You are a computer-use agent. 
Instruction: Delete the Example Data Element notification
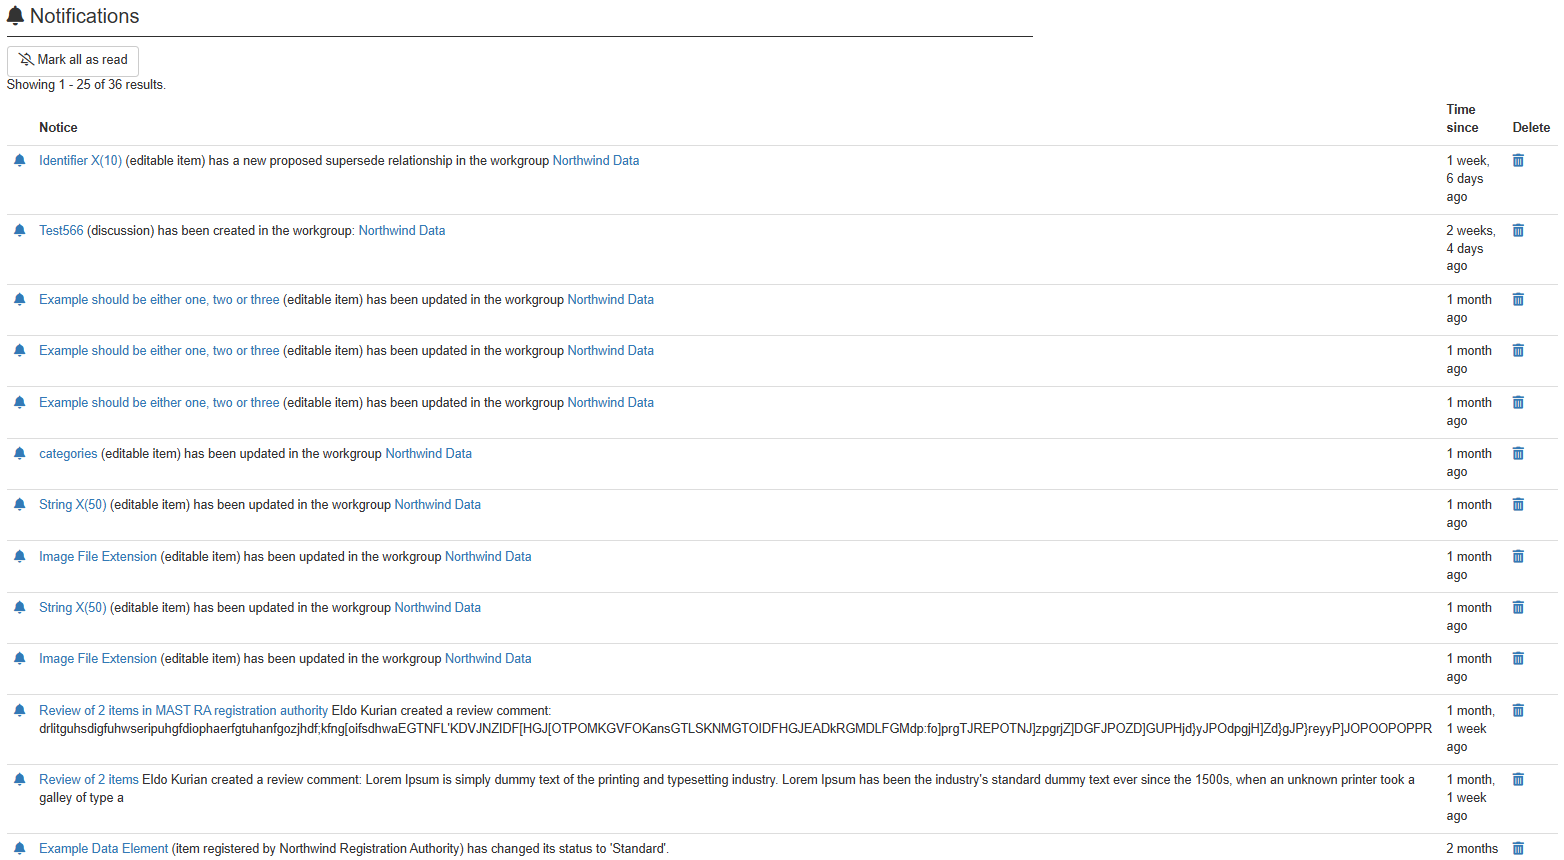(1518, 849)
